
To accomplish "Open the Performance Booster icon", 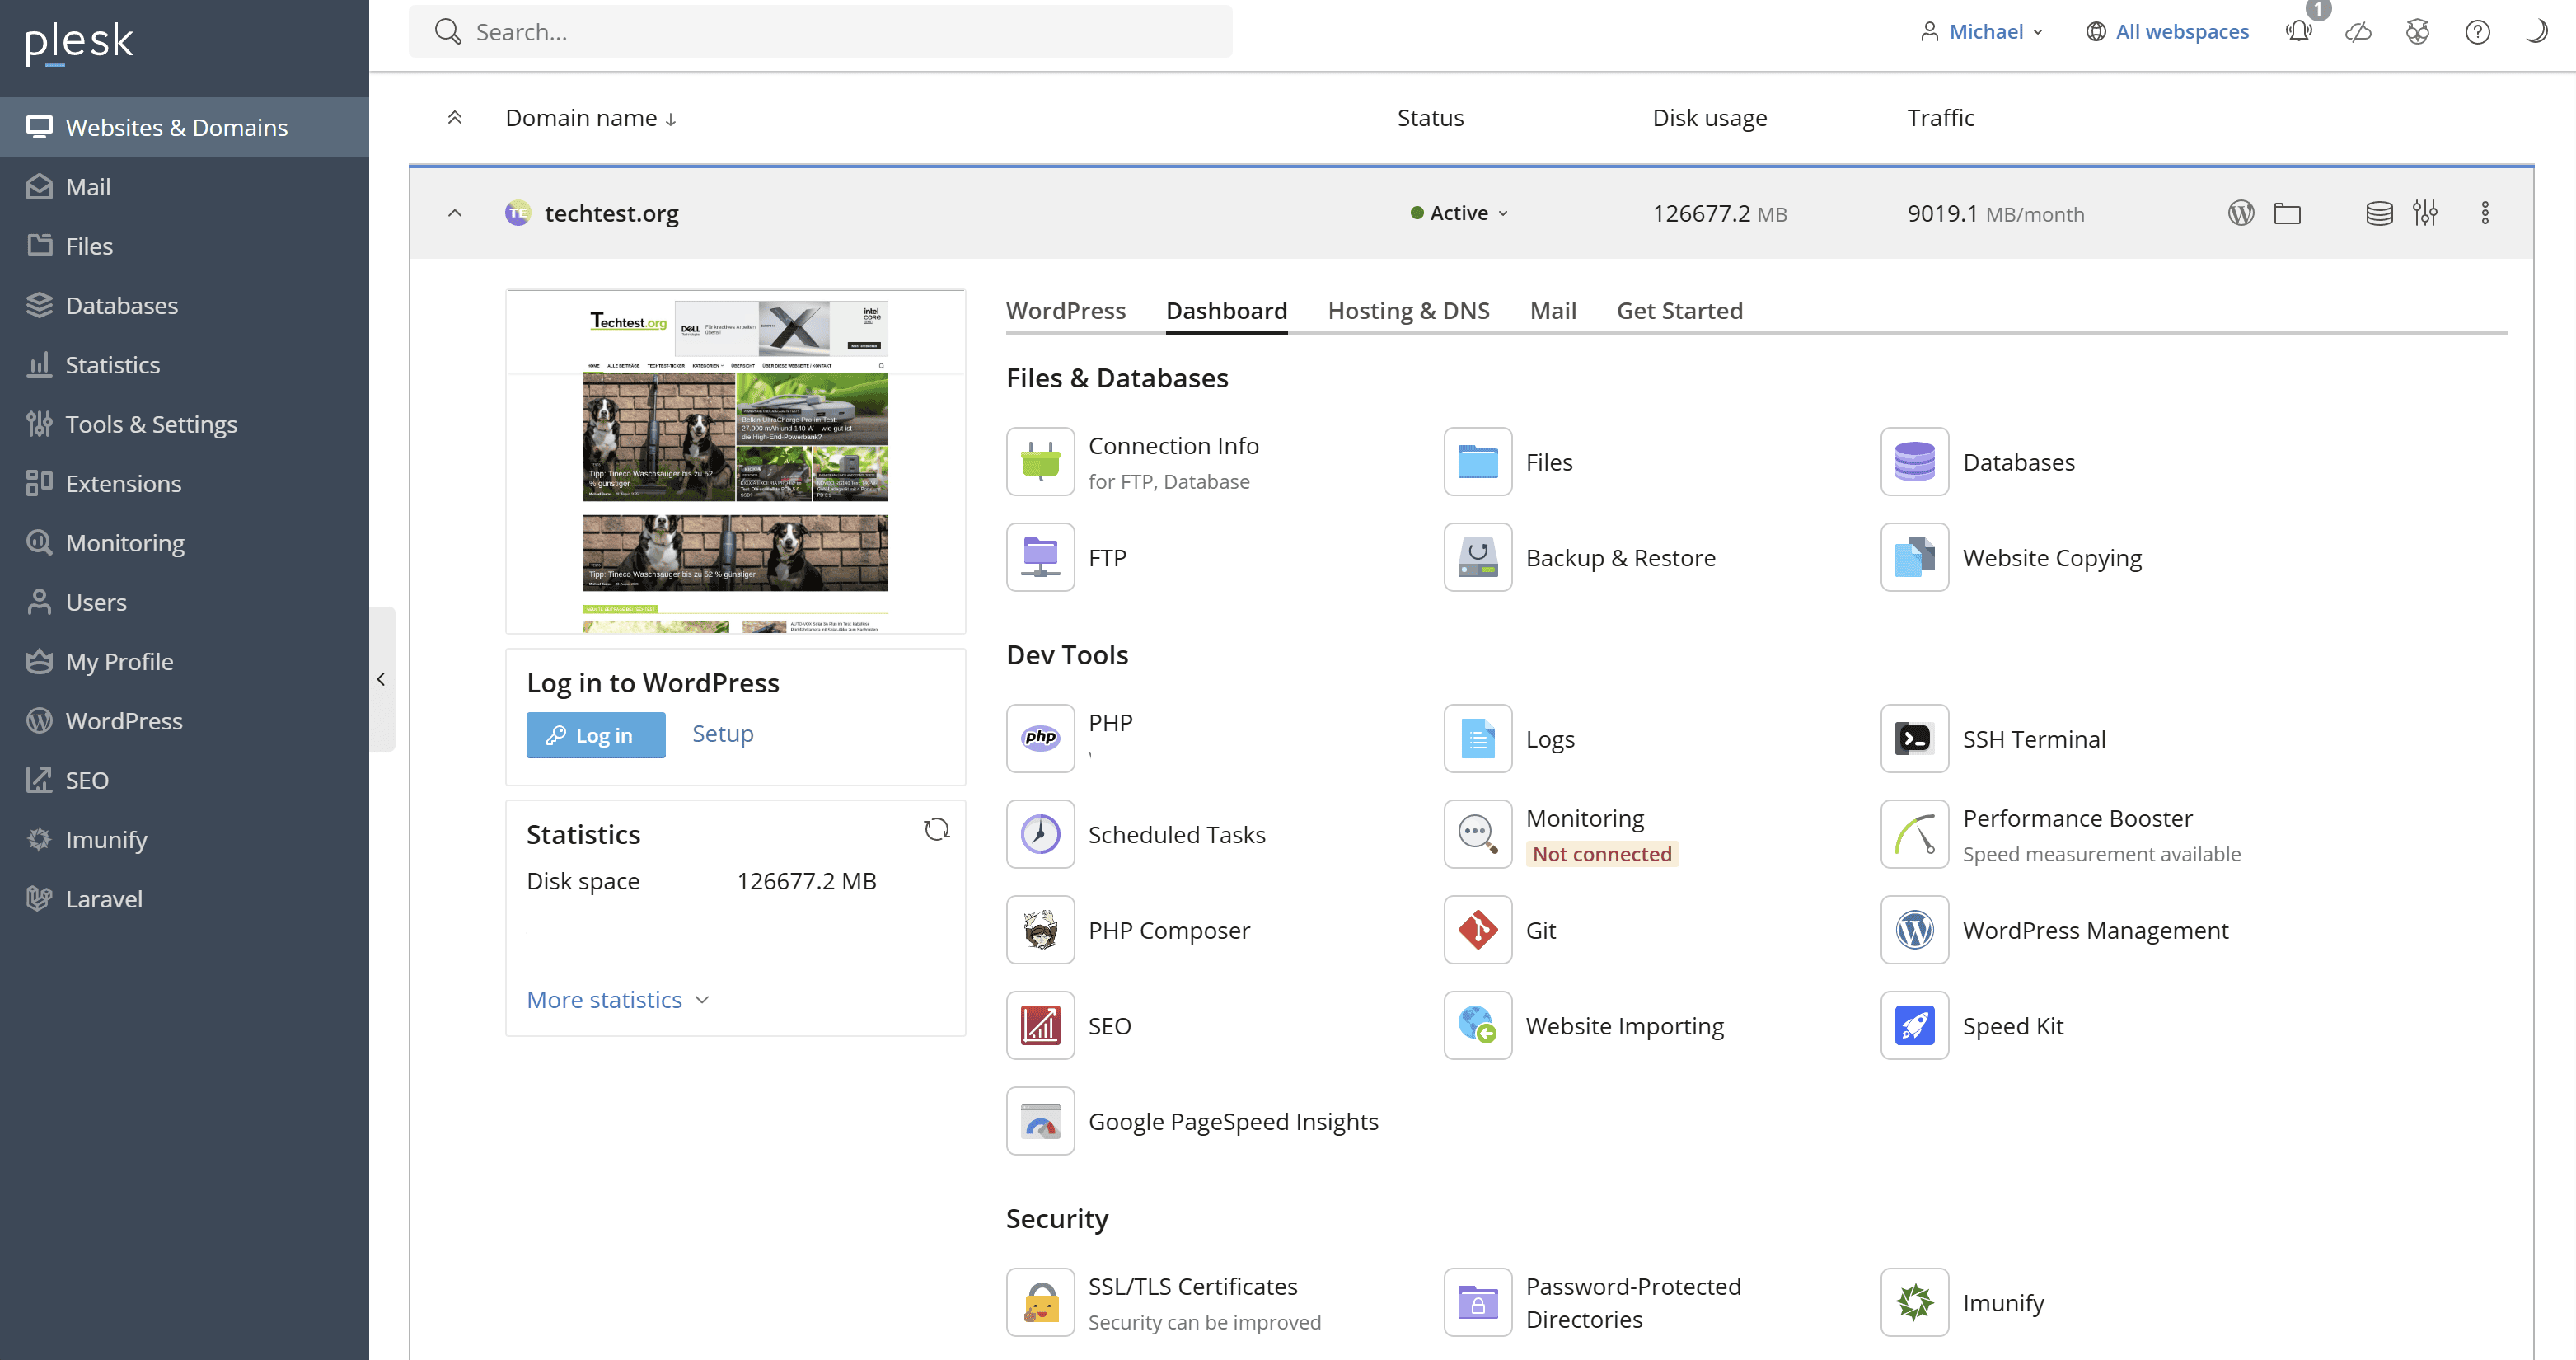I will click(x=1914, y=834).
